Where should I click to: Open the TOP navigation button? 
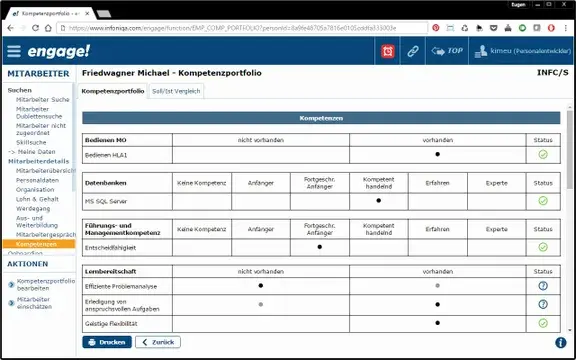point(447,51)
